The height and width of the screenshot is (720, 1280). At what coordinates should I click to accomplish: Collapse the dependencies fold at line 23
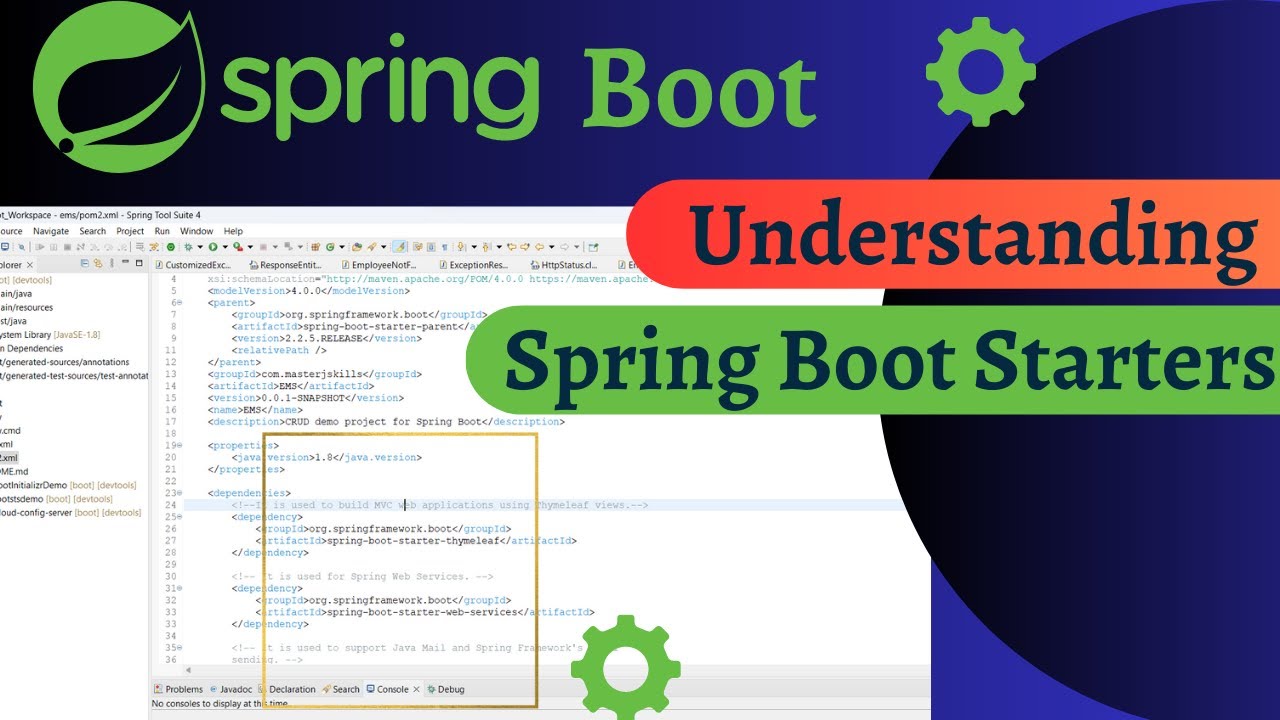pos(180,493)
